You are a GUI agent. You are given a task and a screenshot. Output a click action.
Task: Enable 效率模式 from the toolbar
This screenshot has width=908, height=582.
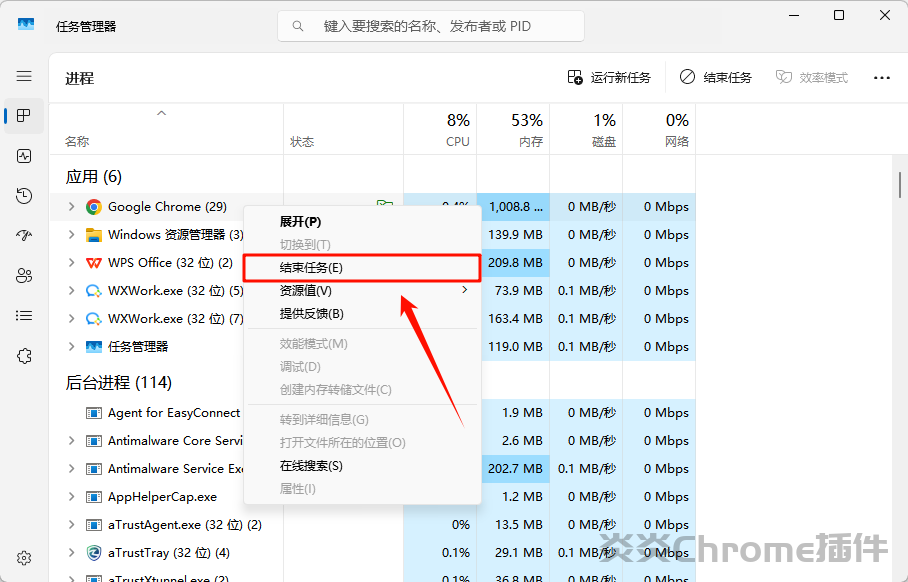coord(812,77)
